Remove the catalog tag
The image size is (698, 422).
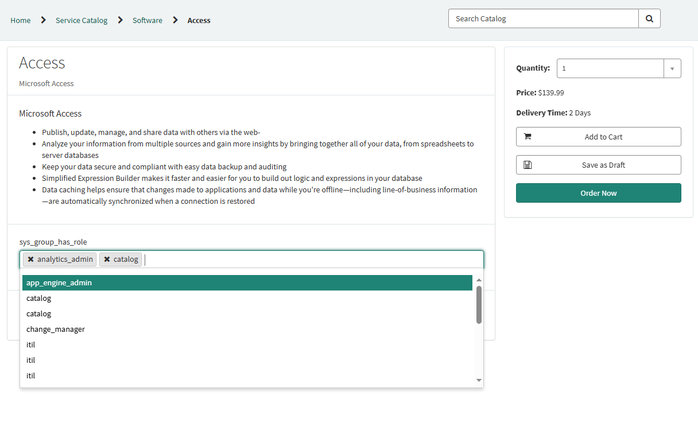click(107, 259)
